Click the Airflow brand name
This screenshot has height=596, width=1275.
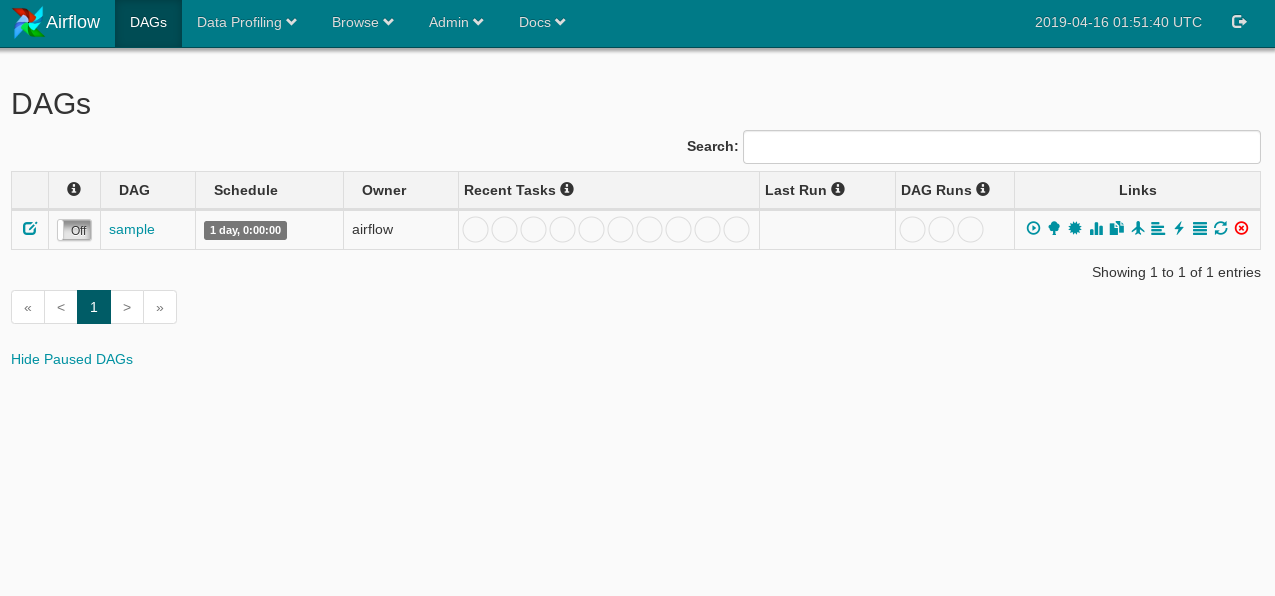click(73, 22)
